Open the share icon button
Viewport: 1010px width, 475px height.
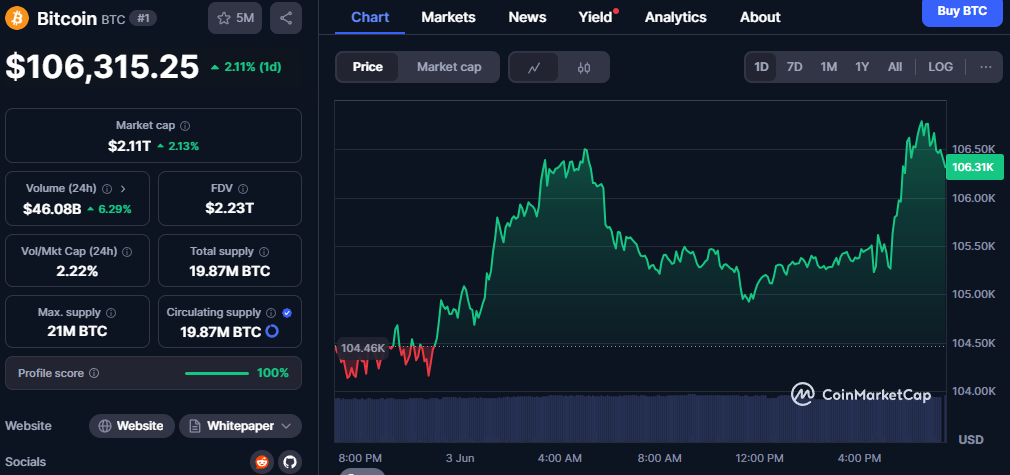(286, 18)
